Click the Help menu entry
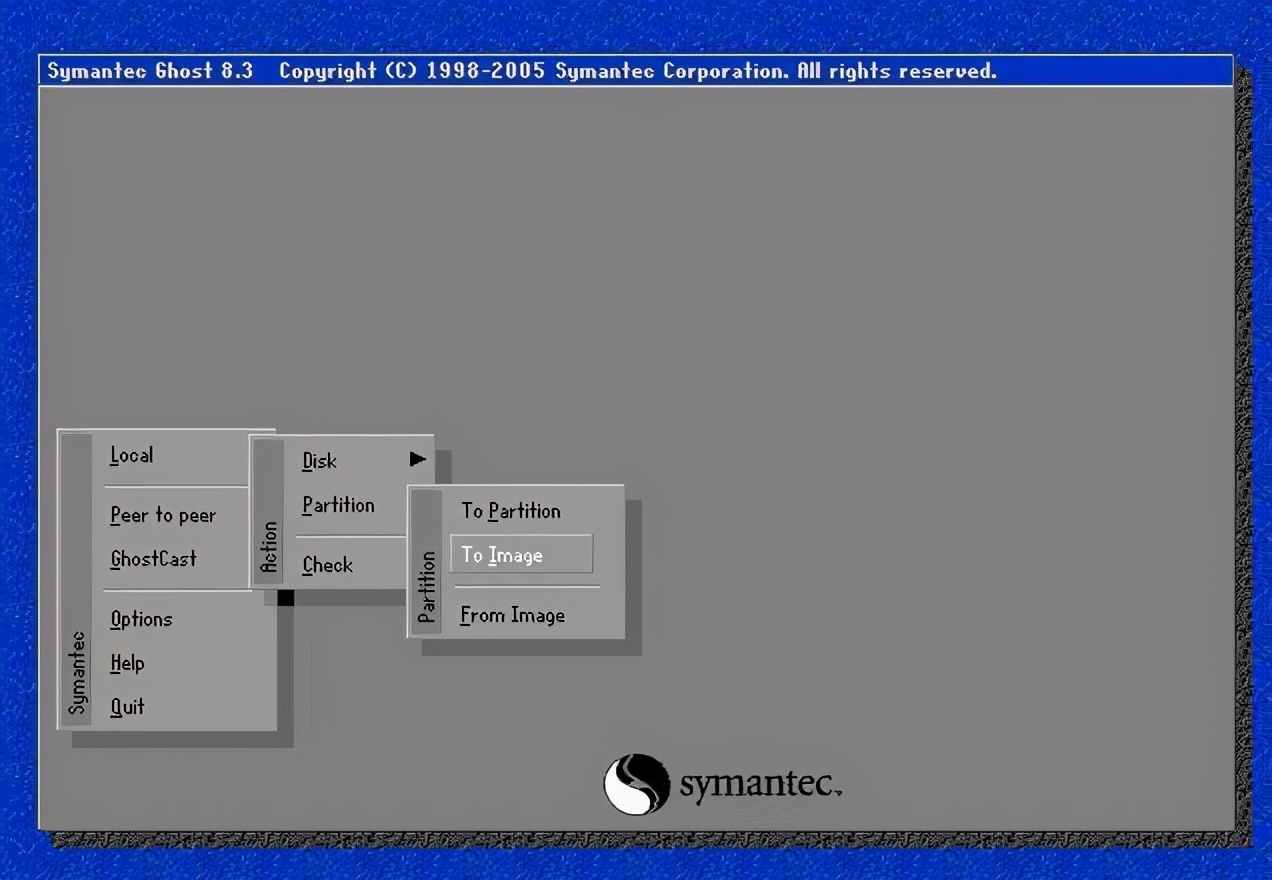The image size is (1272, 880). click(127, 663)
